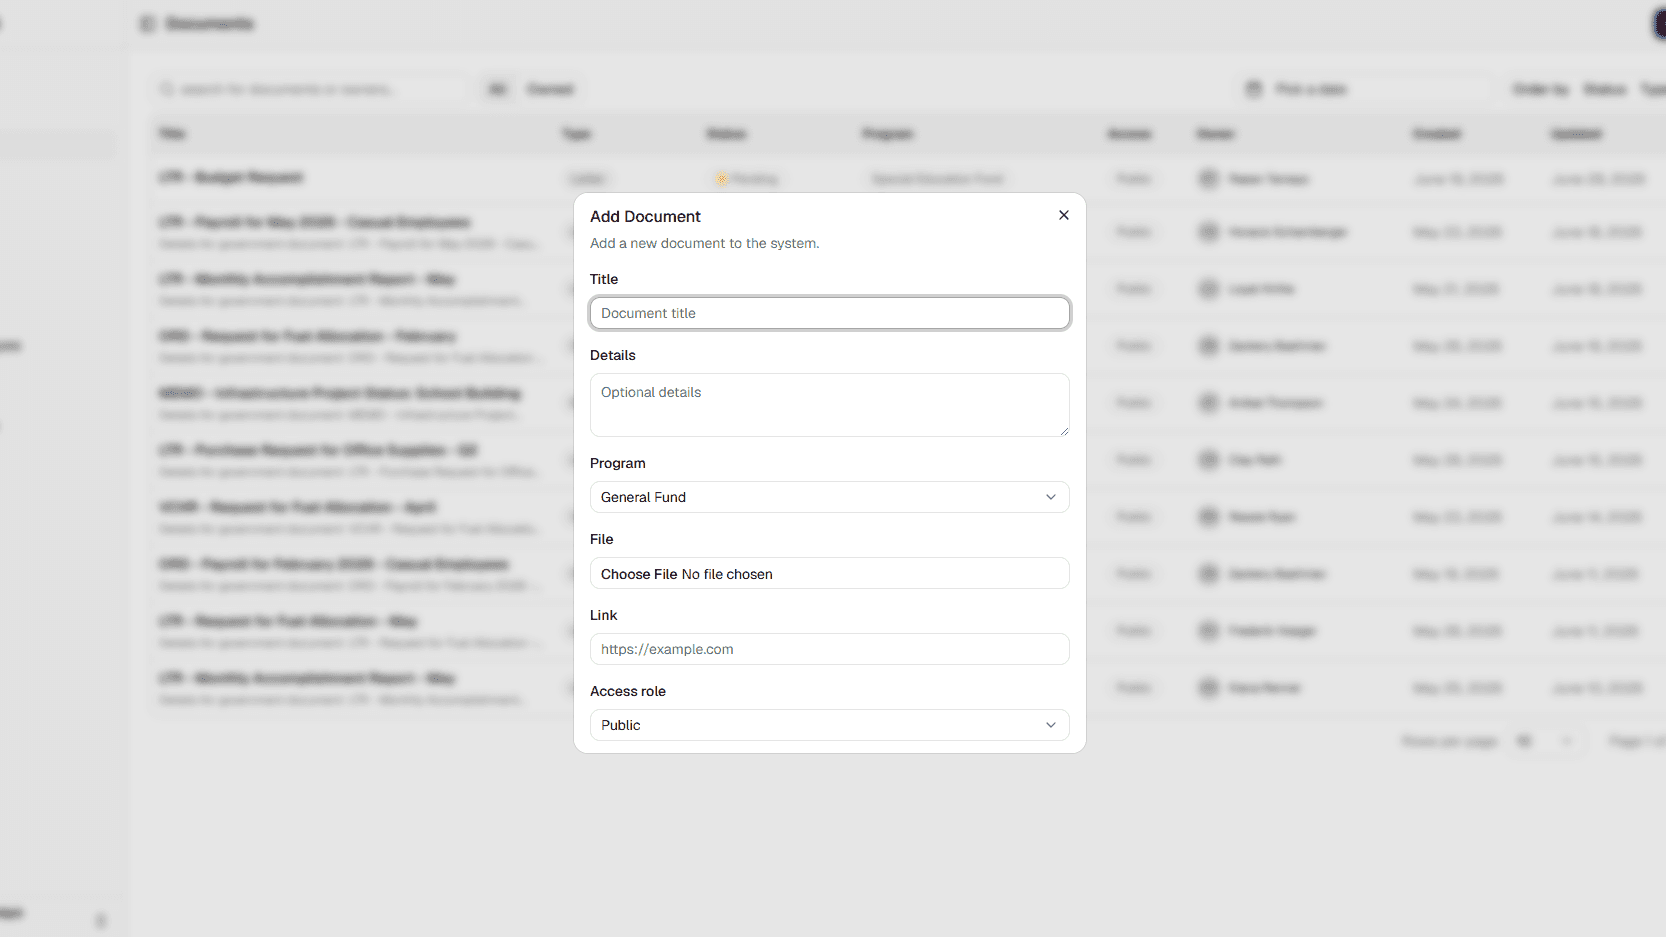Select the All filter tab
Viewport: 1666px width, 937px height.
[497, 89]
